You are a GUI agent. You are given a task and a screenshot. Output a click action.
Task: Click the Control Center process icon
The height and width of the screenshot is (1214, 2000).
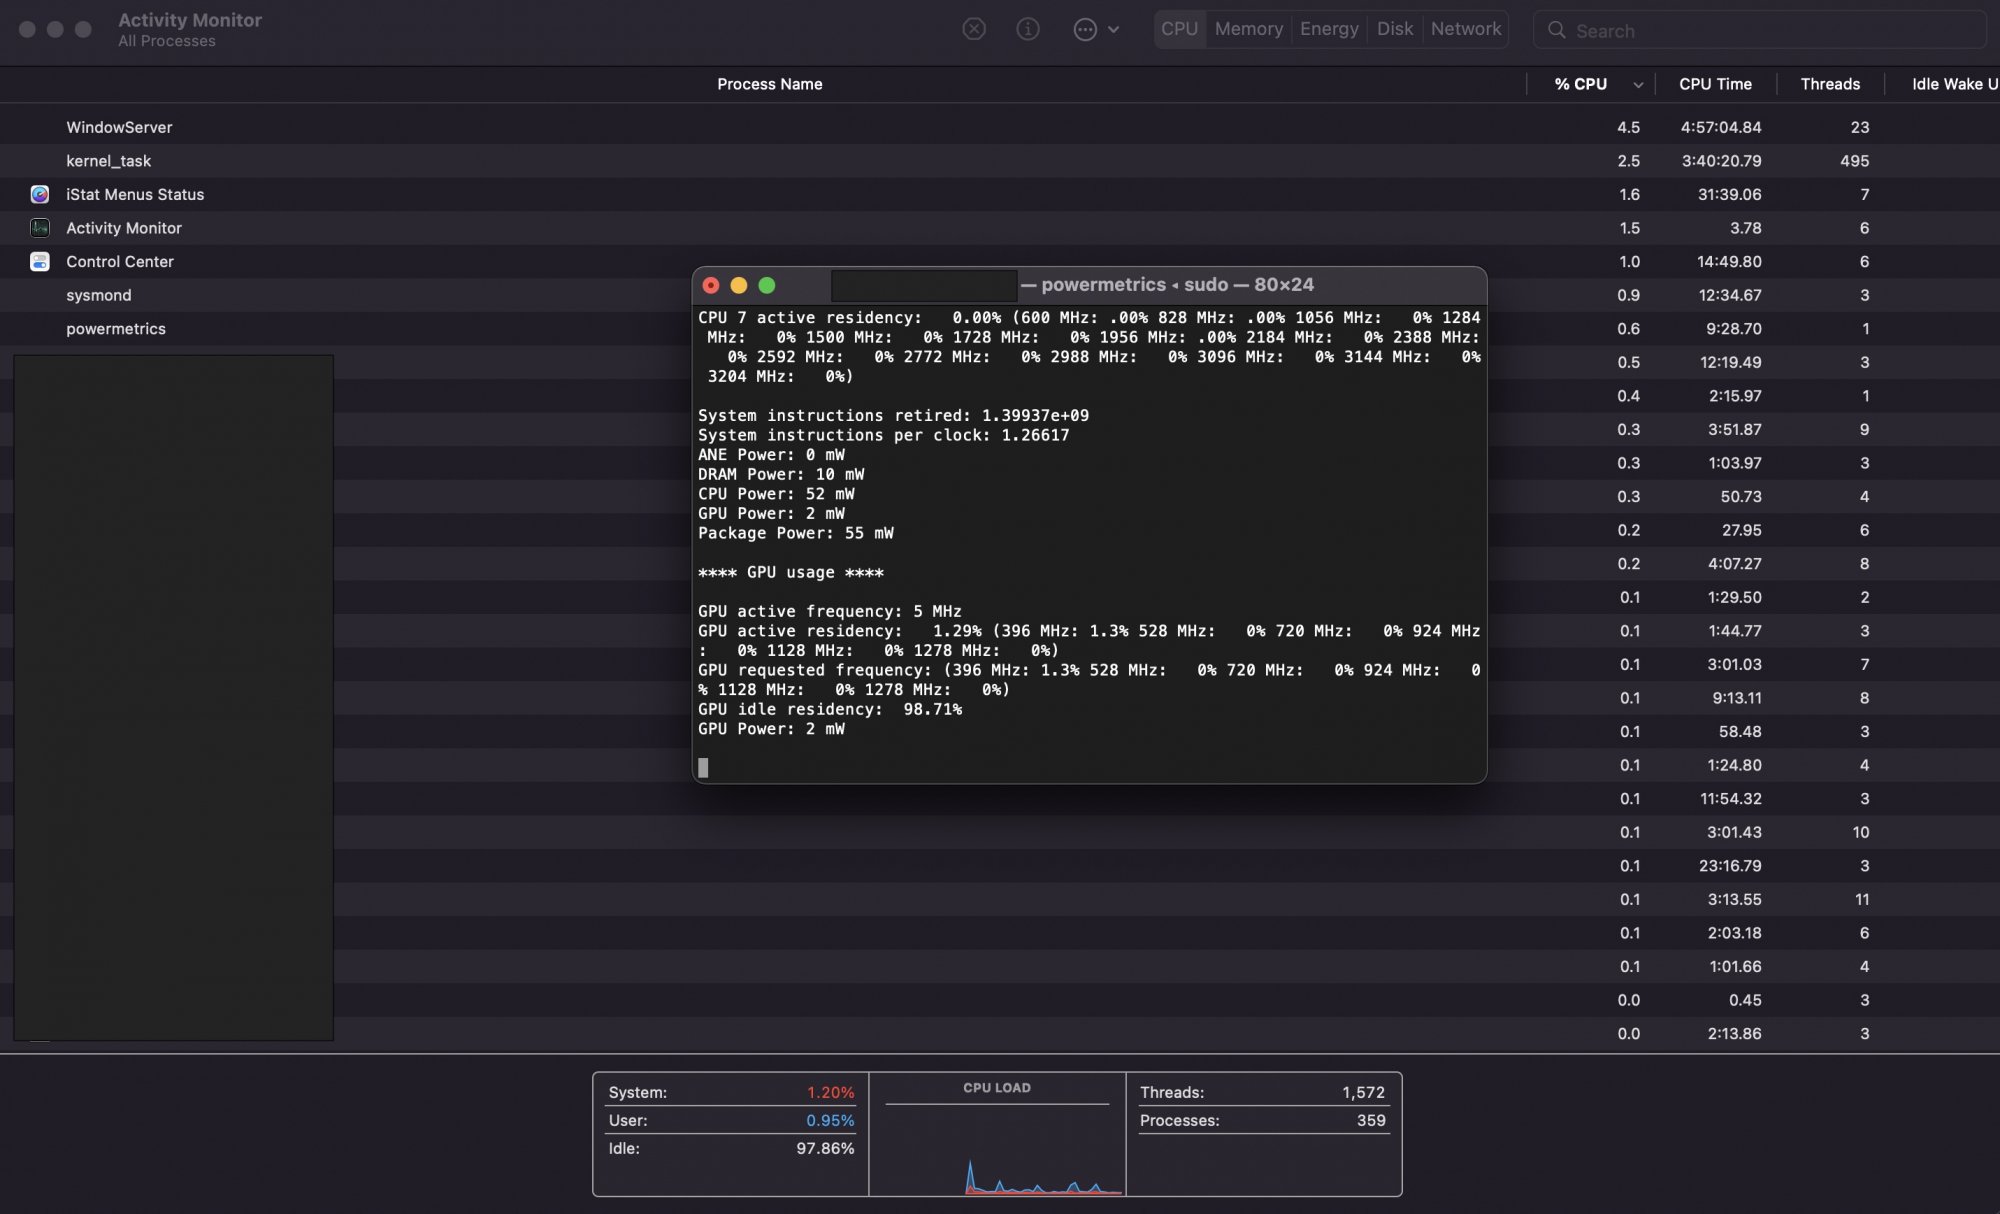[40, 261]
